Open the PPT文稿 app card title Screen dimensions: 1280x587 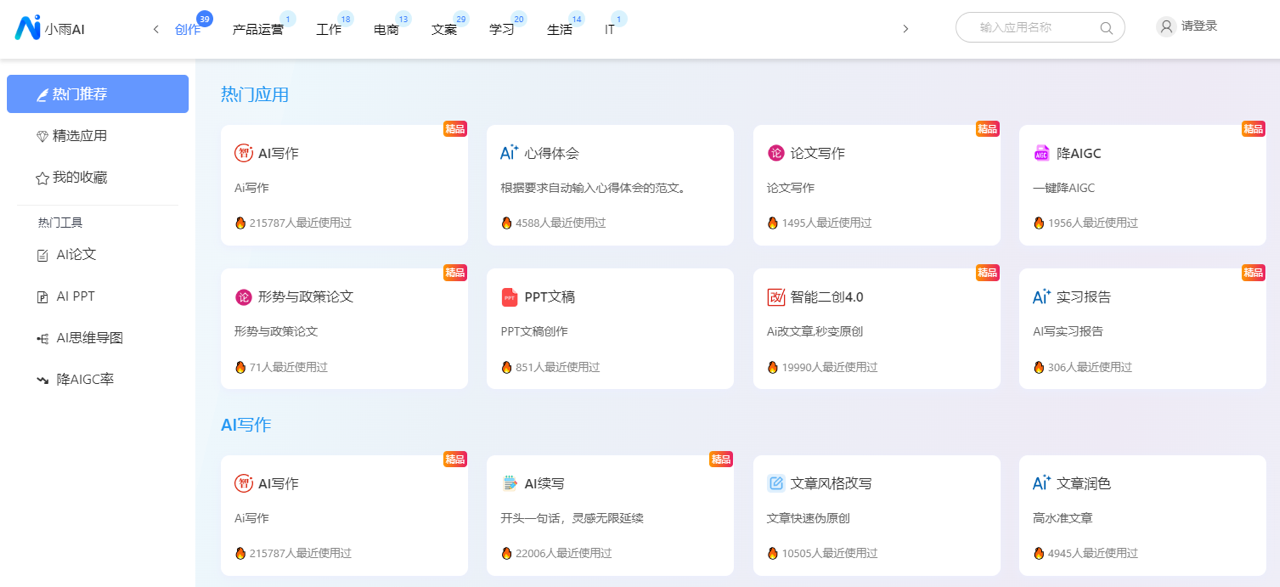[550, 297]
